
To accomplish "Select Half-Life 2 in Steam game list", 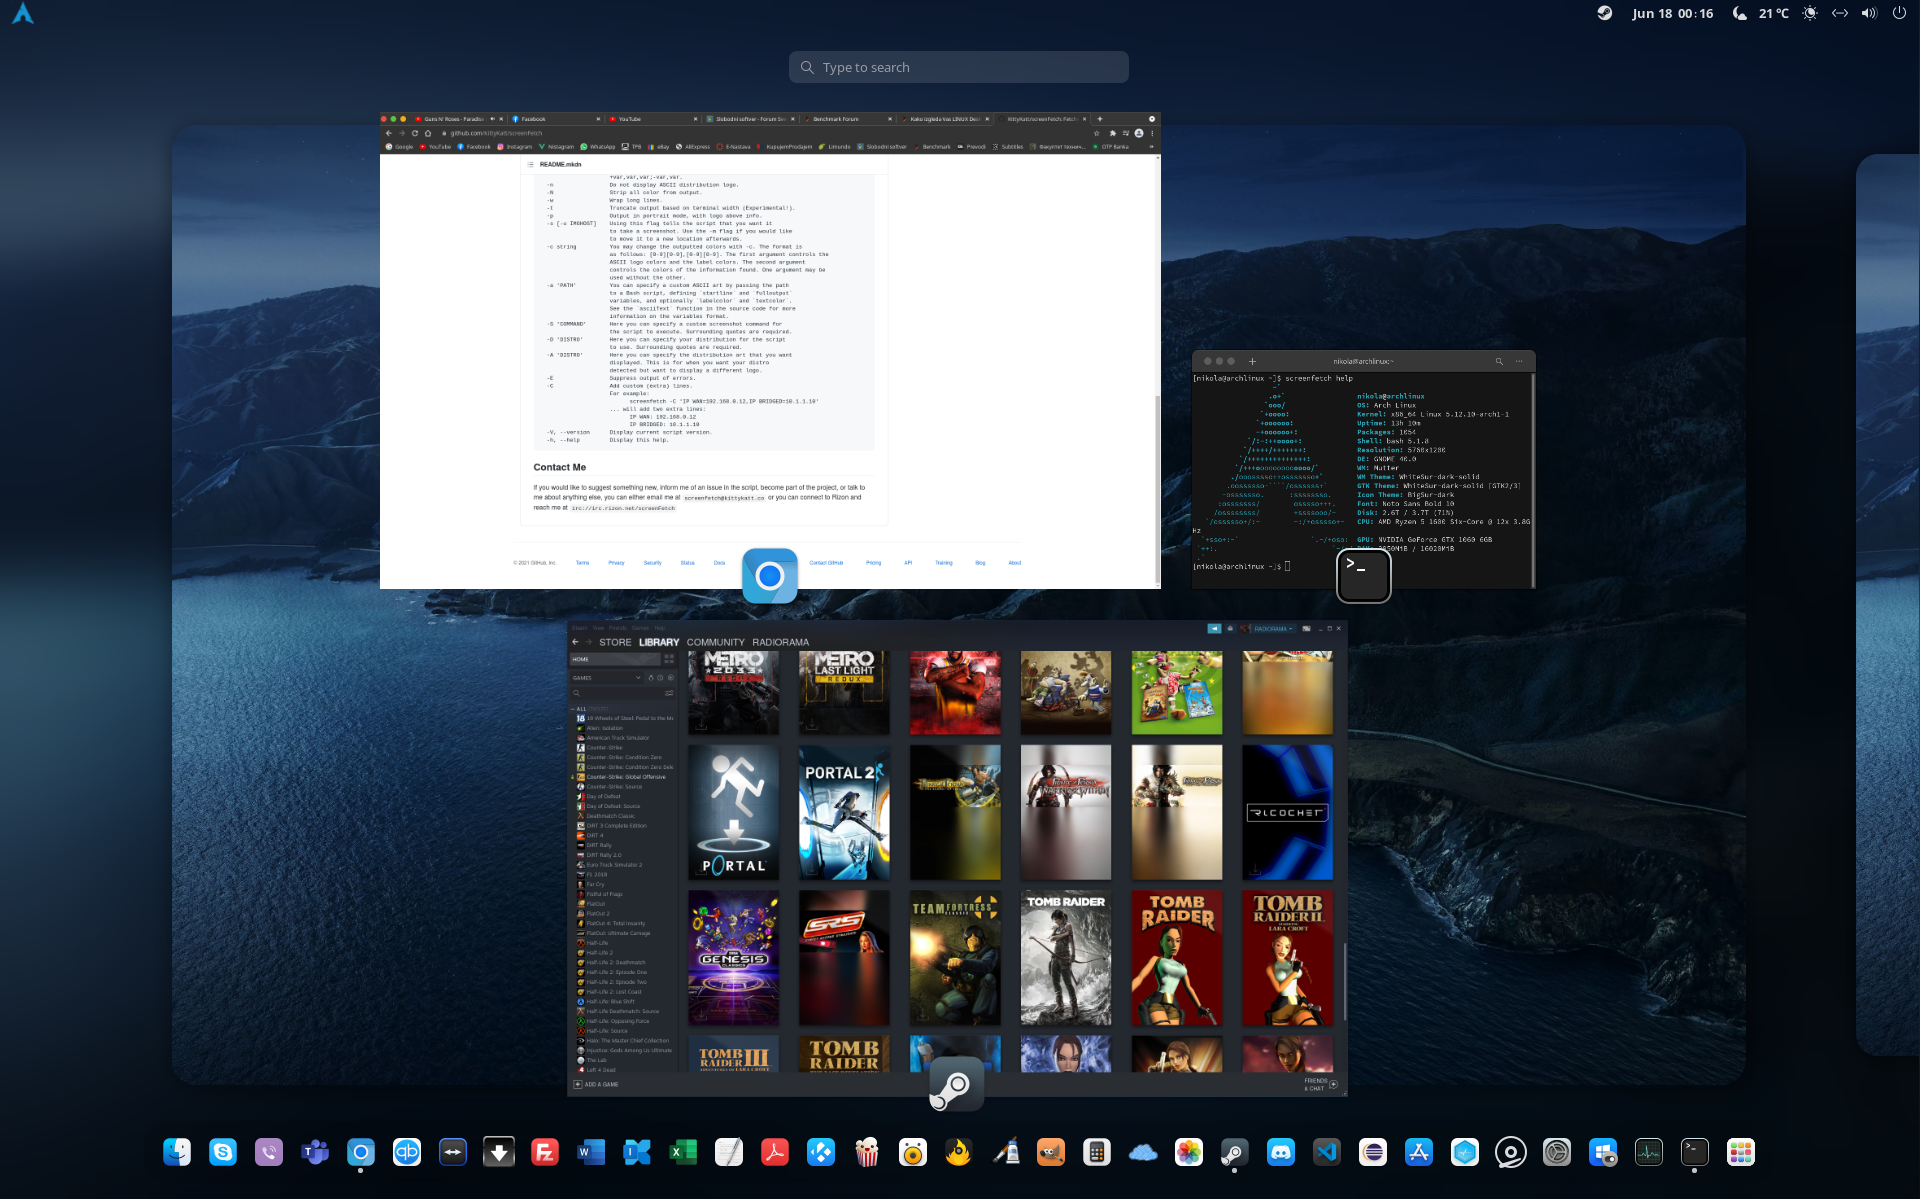I will tap(598, 953).
